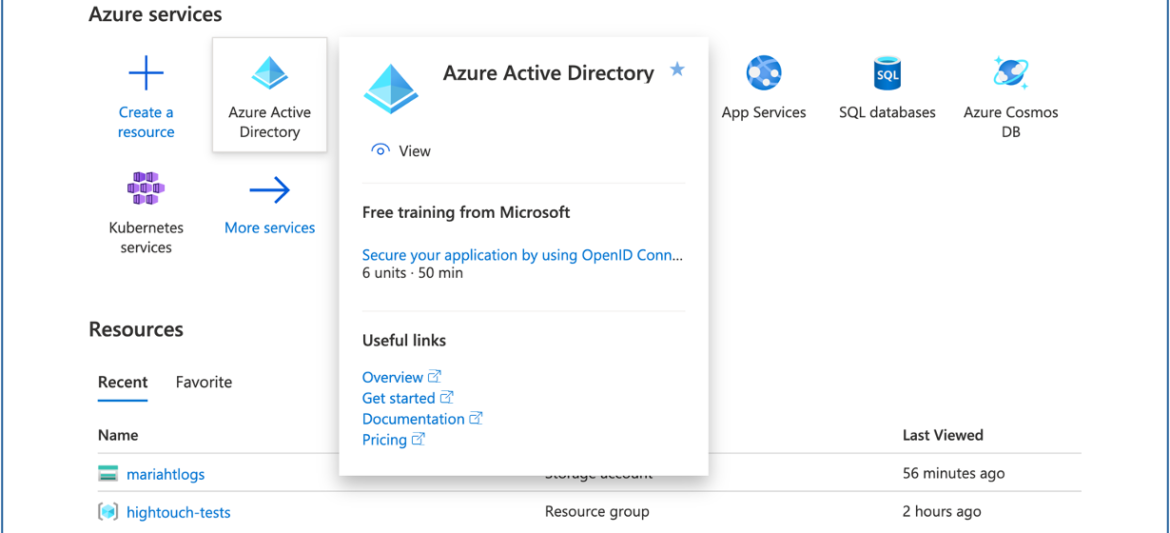The height and width of the screenshot is (533, 1170).
Task: Click the Useful links heading
Action: click(x=404, y=341)
